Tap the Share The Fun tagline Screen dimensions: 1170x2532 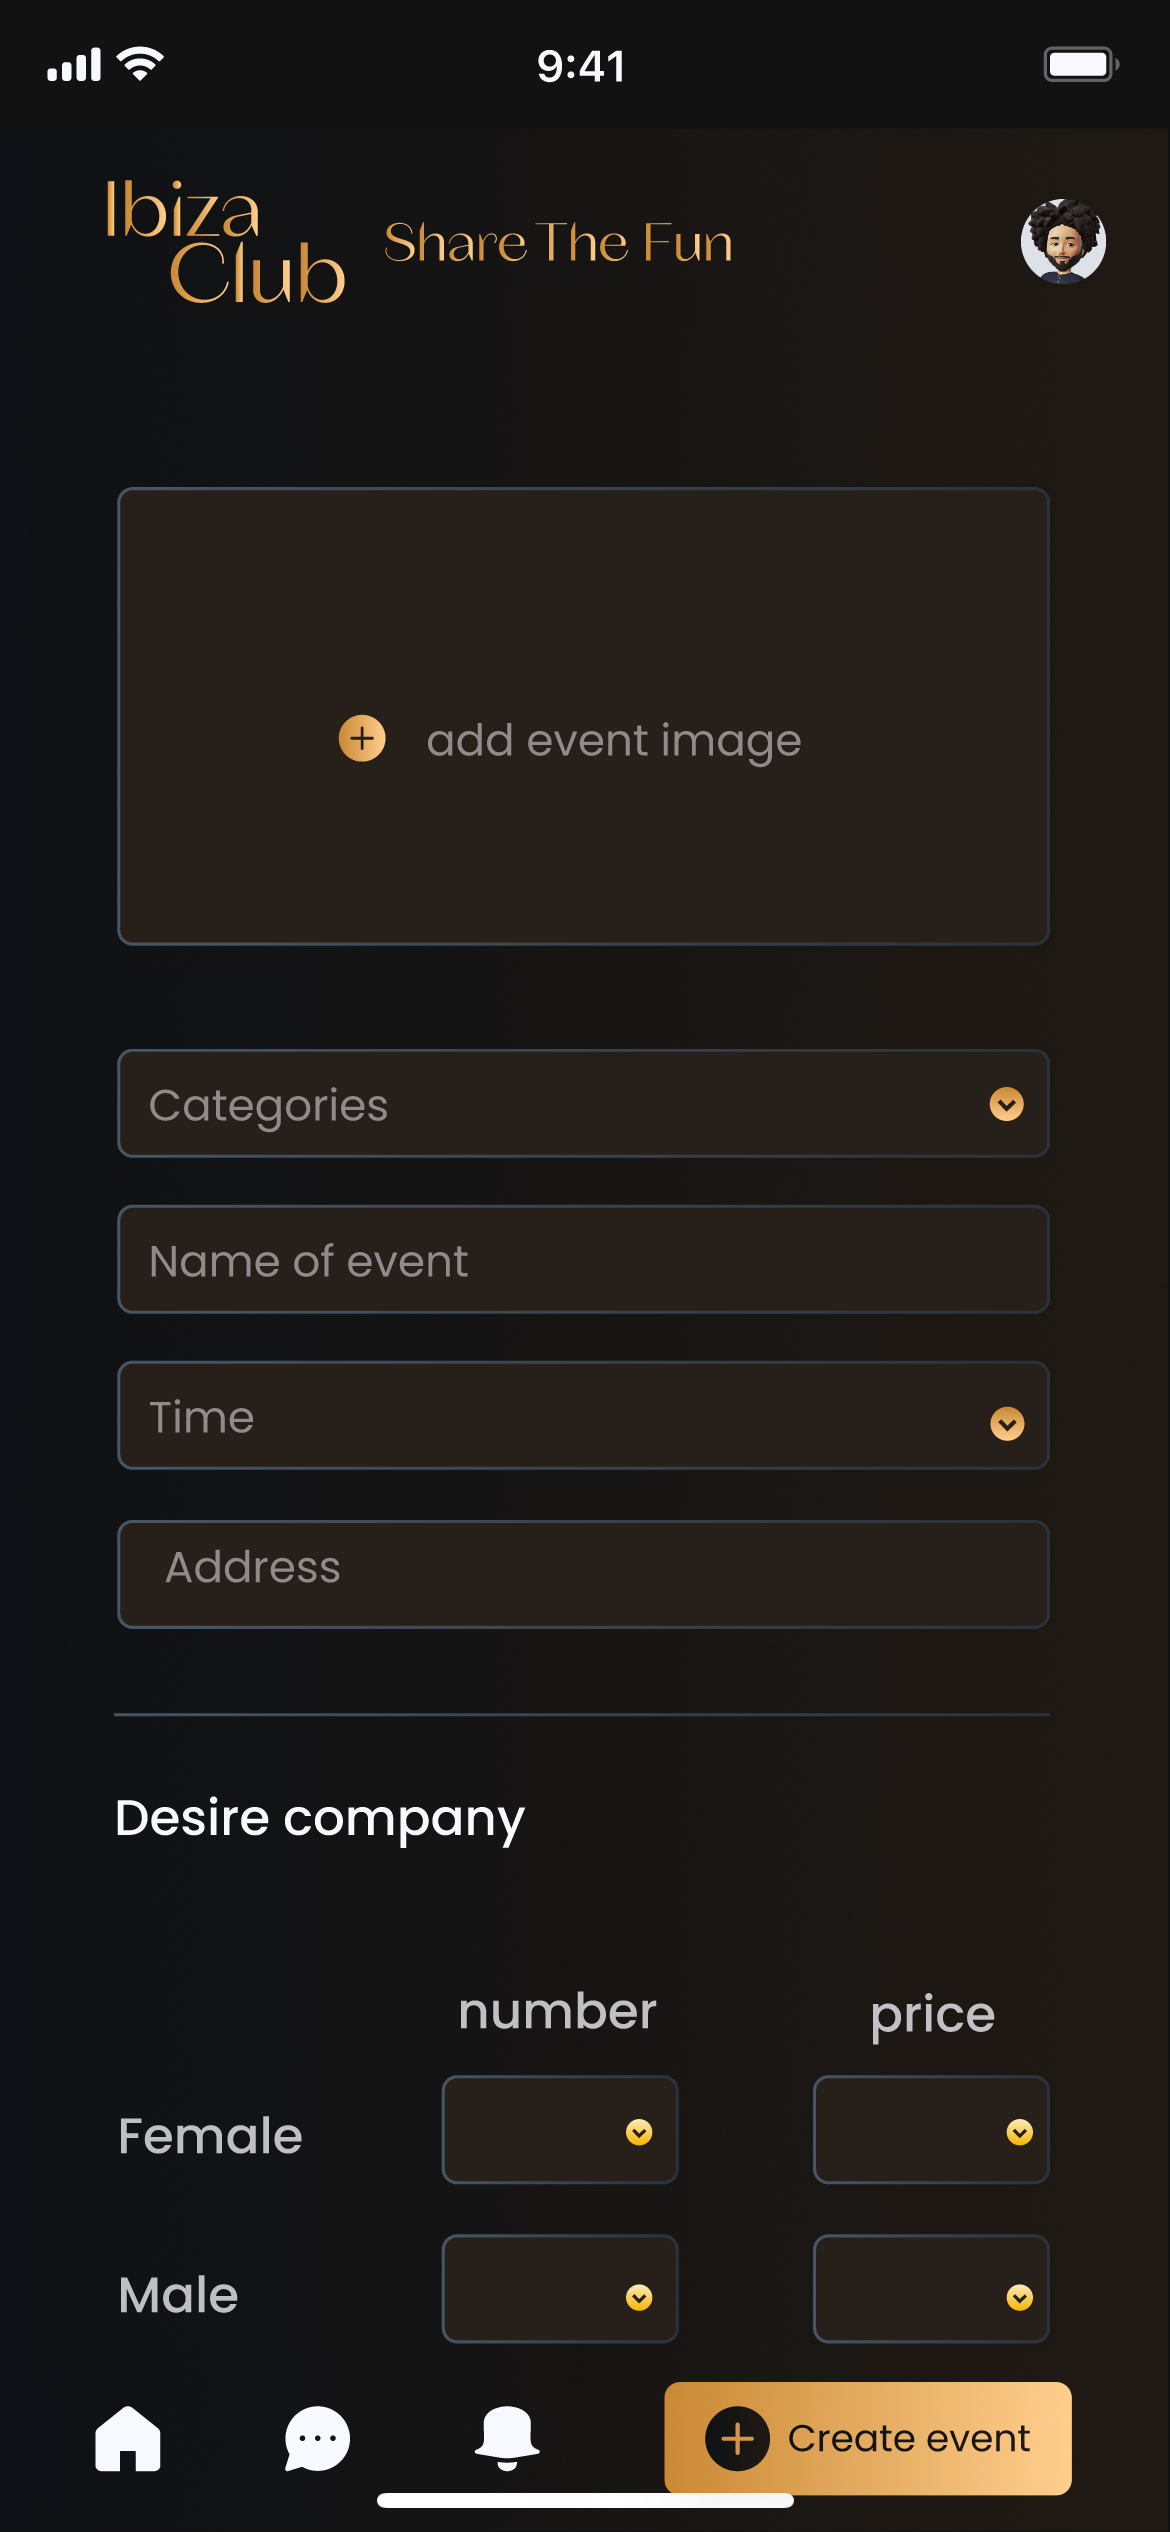coord(558,243)
